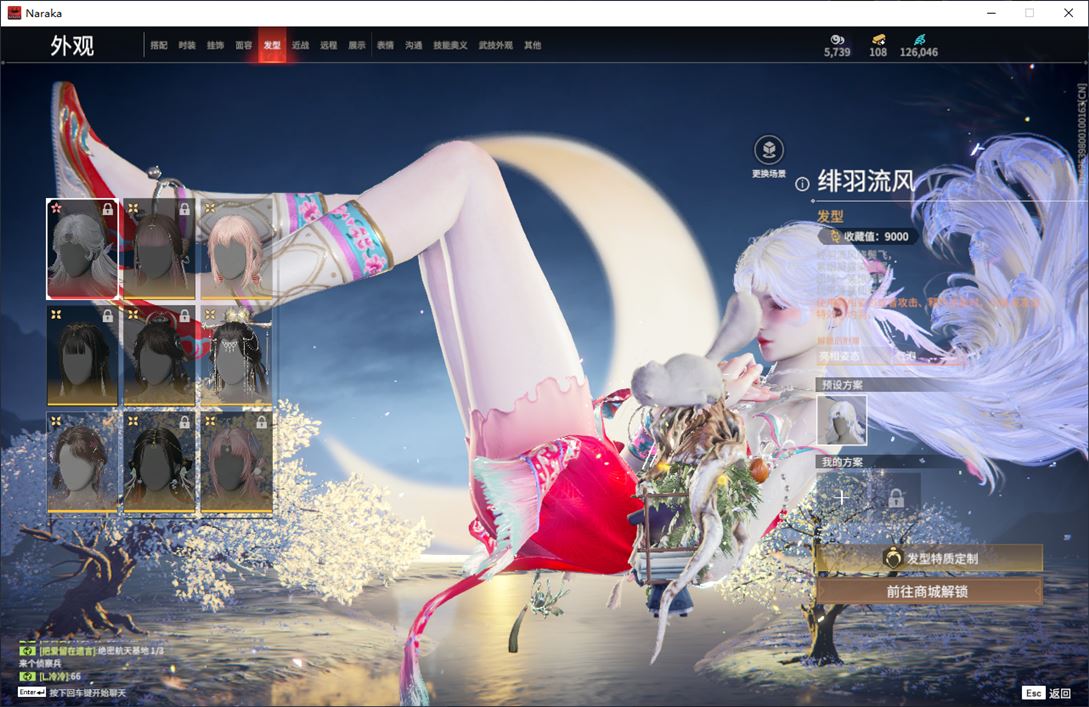1089x707 pixels.
Task: Click the 绝密航天基地 1/3 chat line text
Action: (x=131, y=651)
